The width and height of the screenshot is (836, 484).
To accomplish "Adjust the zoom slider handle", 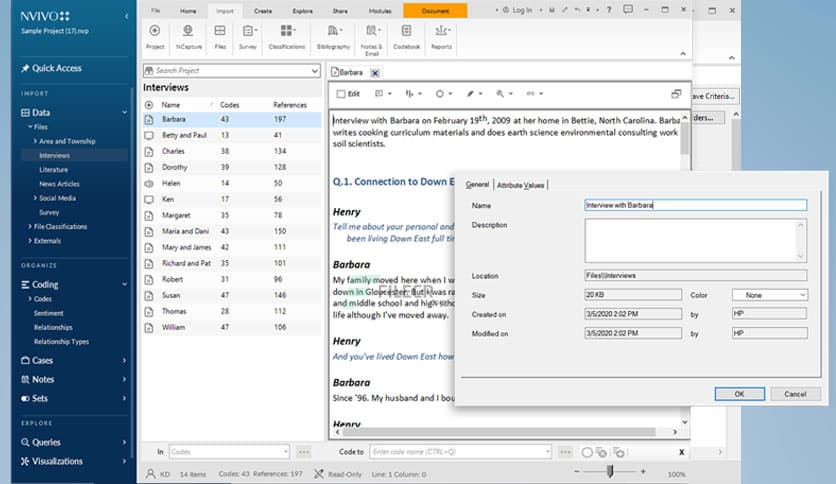I will point(610,471).
